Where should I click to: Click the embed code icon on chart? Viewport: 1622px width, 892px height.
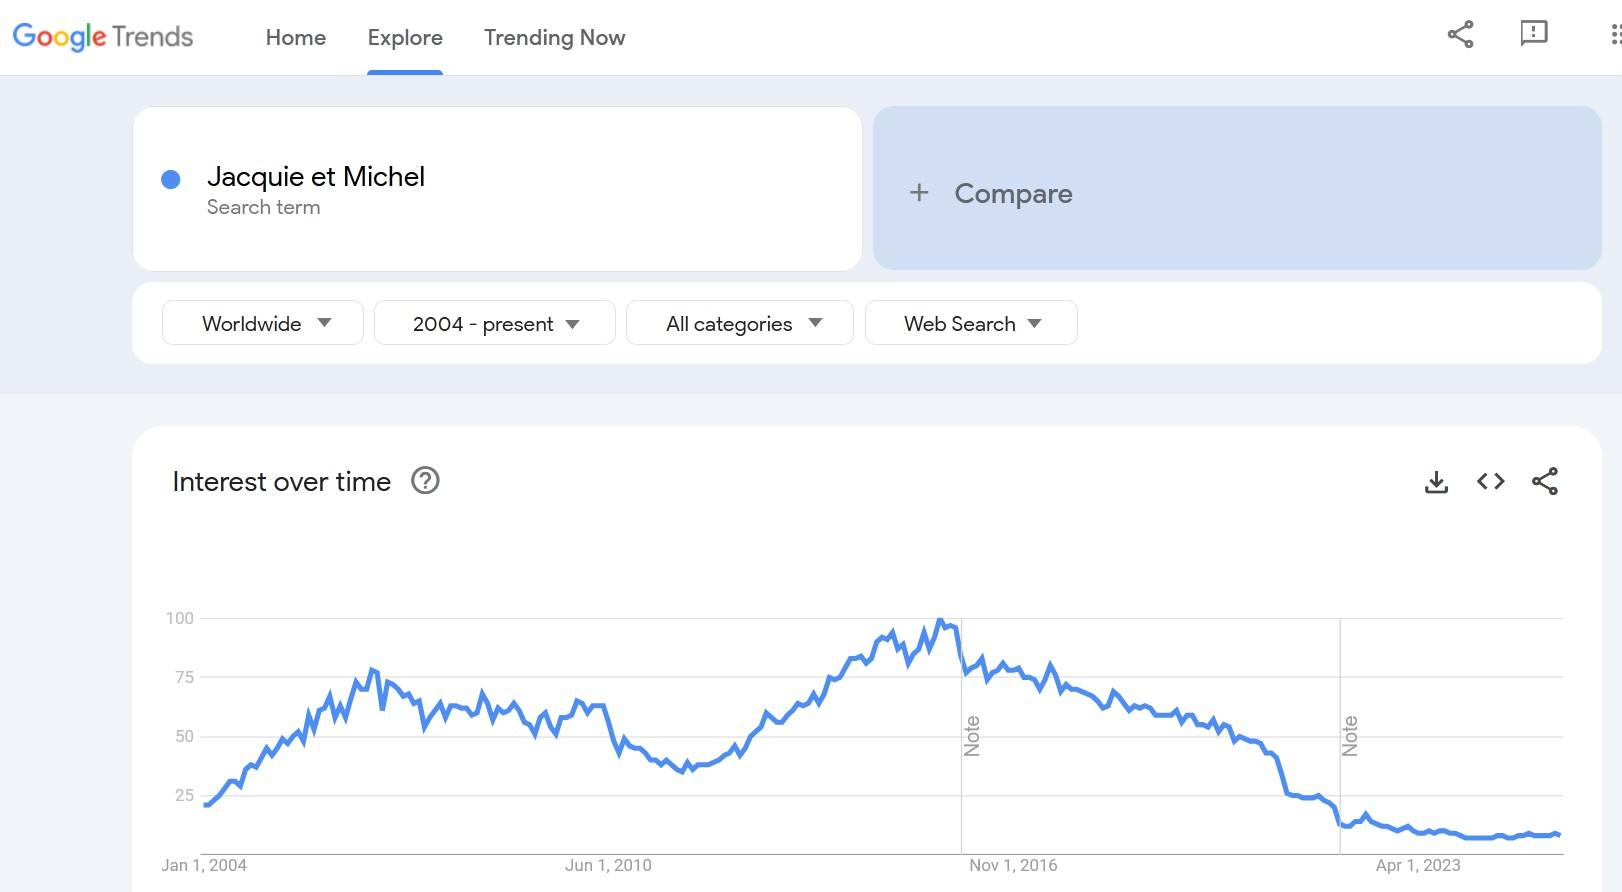1490,482
